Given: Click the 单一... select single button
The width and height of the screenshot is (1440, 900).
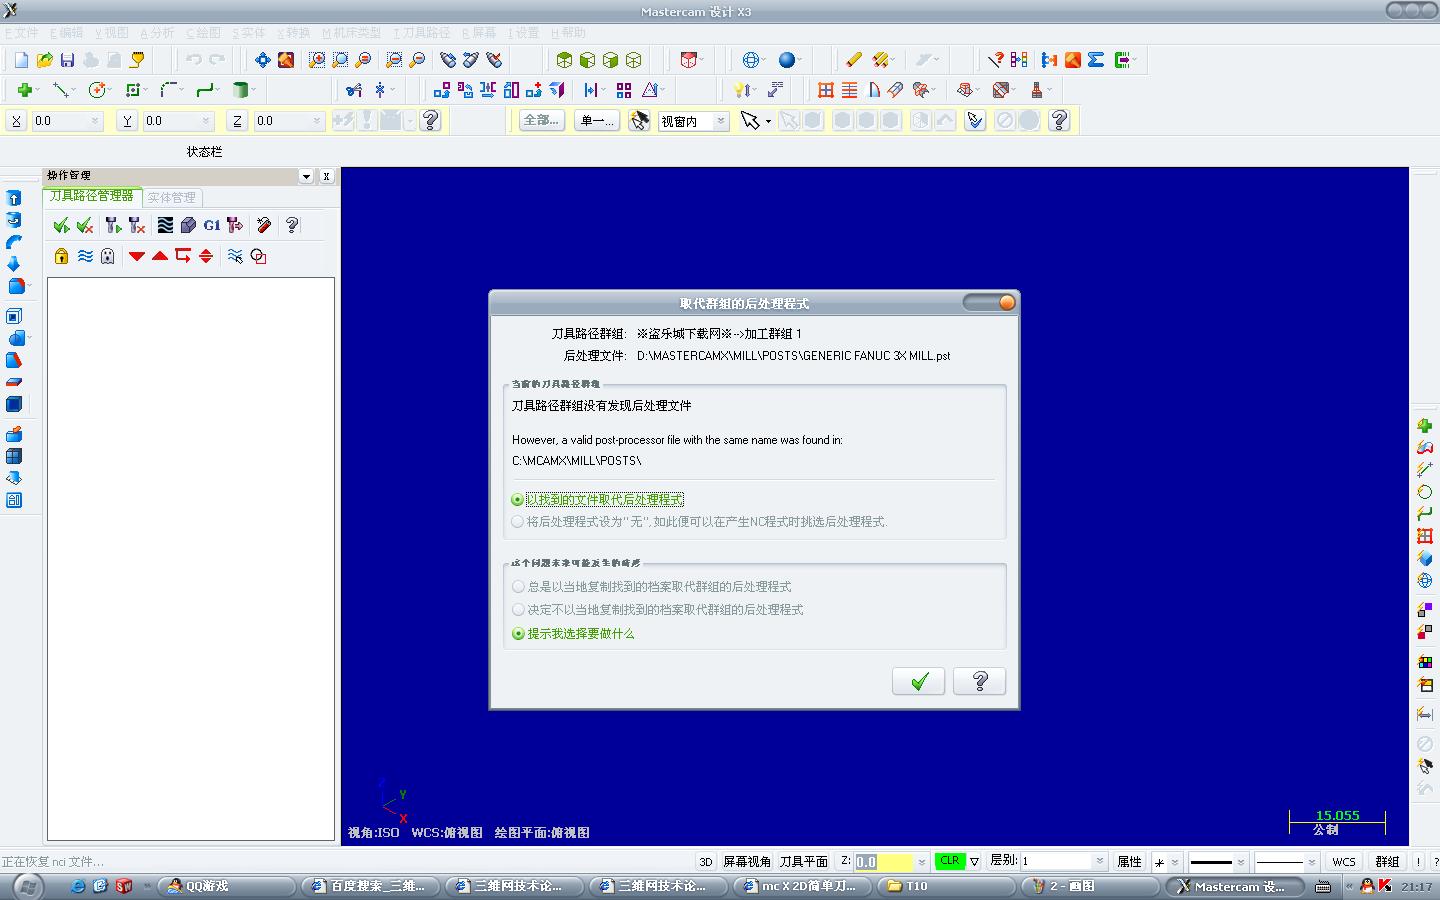Looking at the screenshot, I should [598, 121].
